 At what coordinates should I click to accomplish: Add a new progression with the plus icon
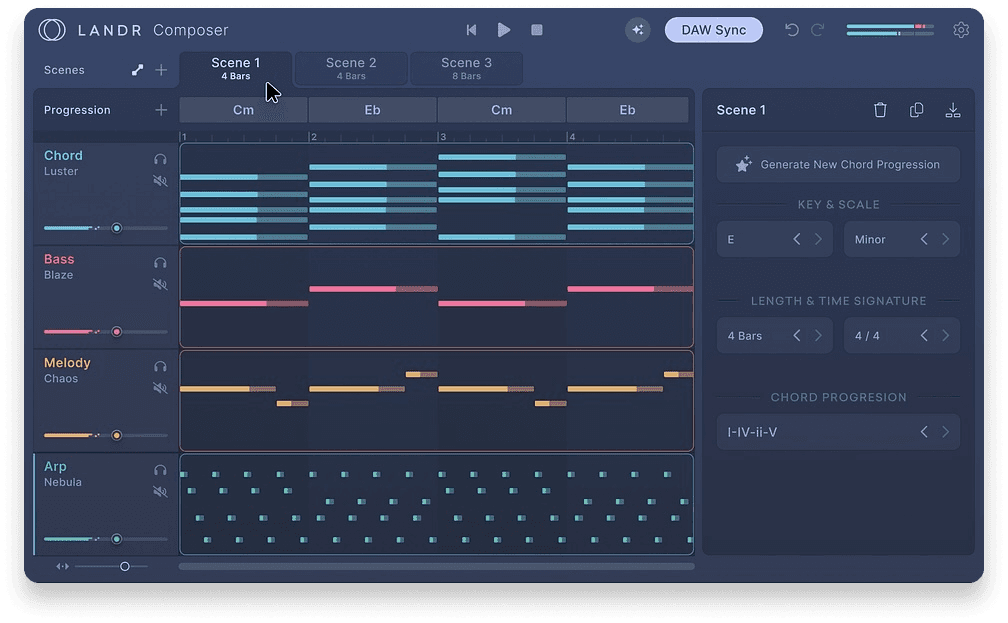[162, 110]
